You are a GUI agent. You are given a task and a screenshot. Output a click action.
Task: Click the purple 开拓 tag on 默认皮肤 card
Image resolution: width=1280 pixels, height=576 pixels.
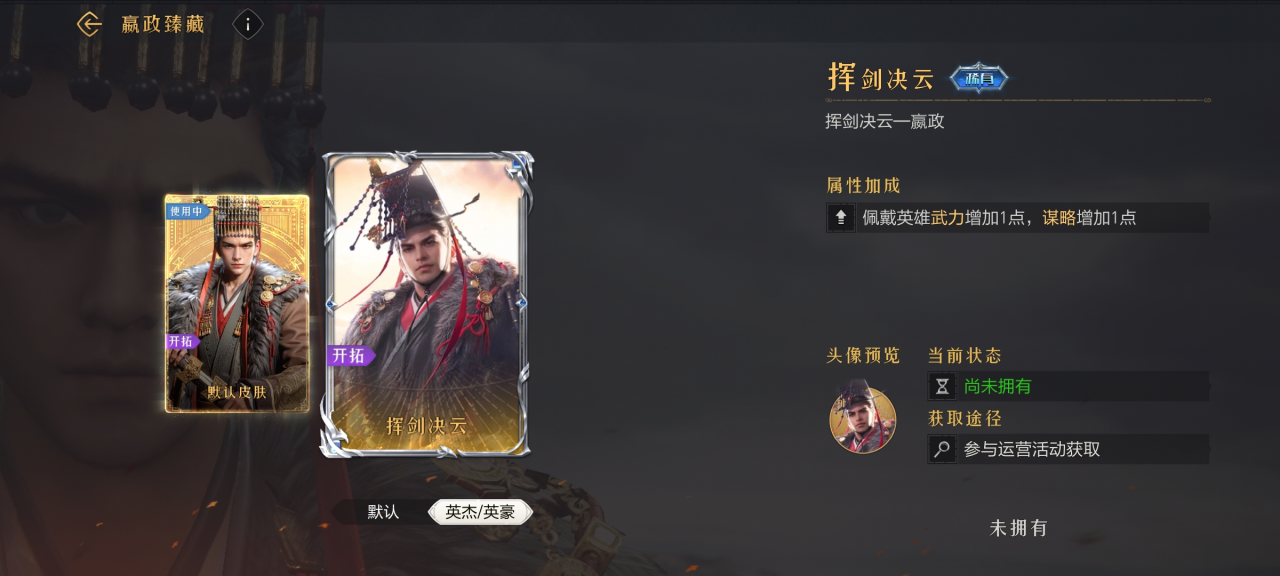point(182,341)
